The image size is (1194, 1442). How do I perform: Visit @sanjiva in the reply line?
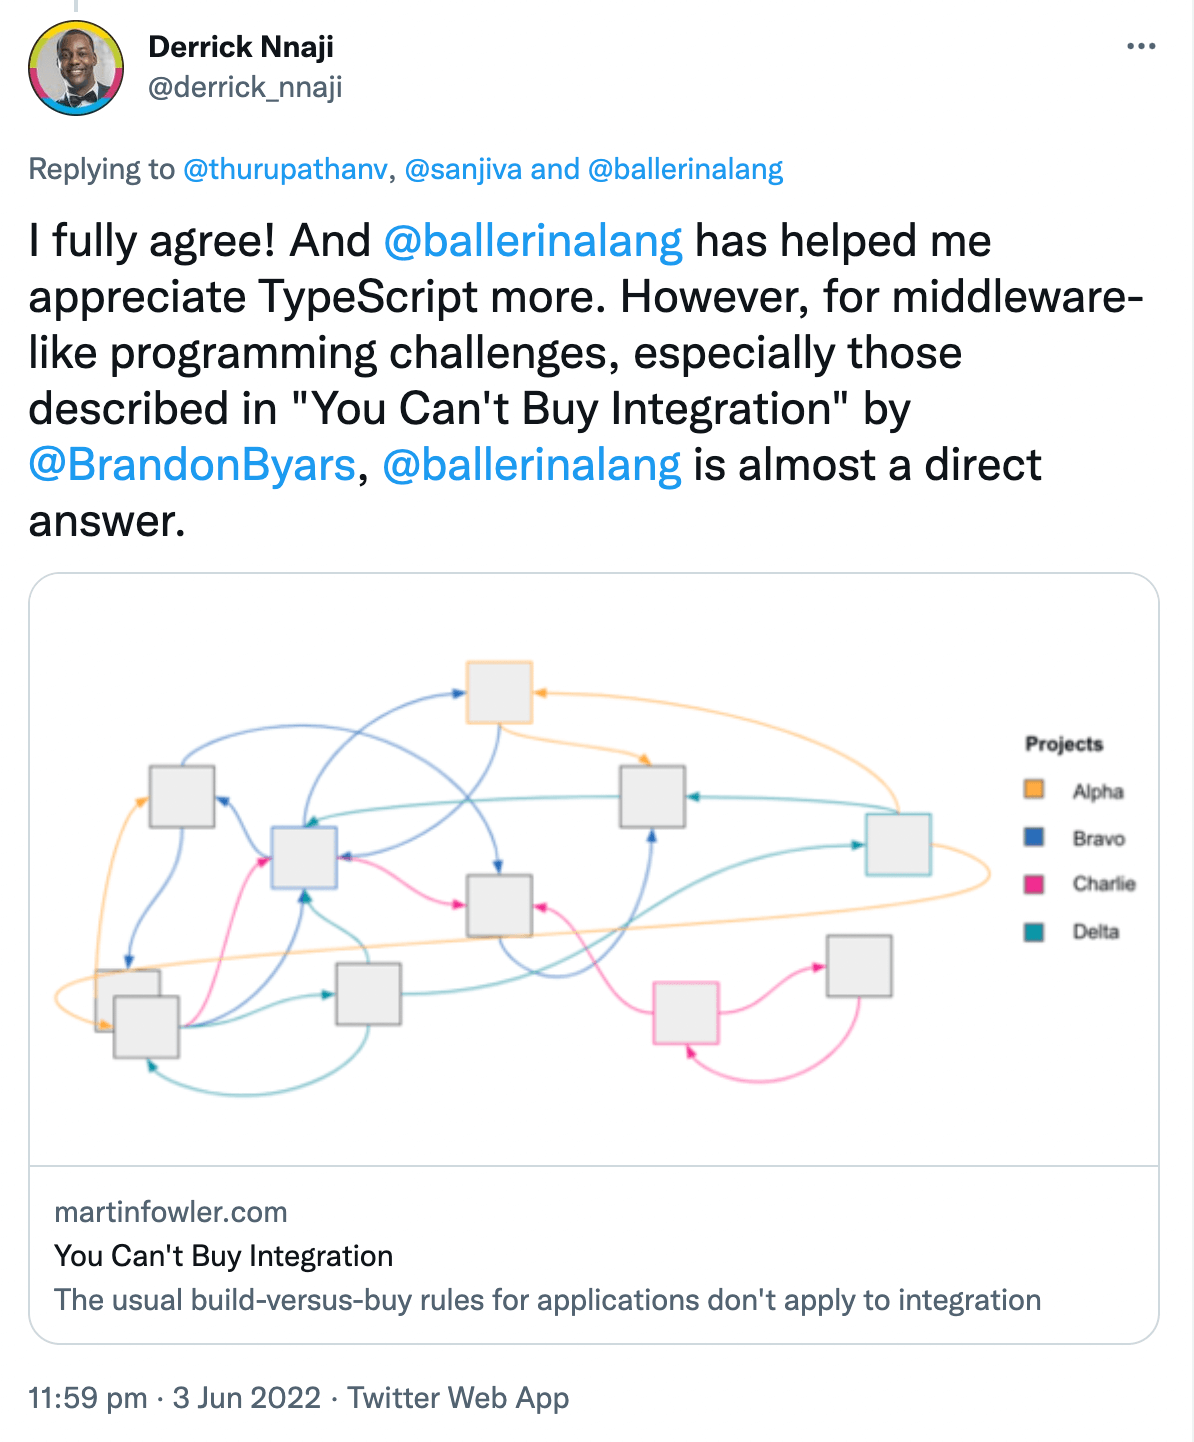tap(463, 169)
